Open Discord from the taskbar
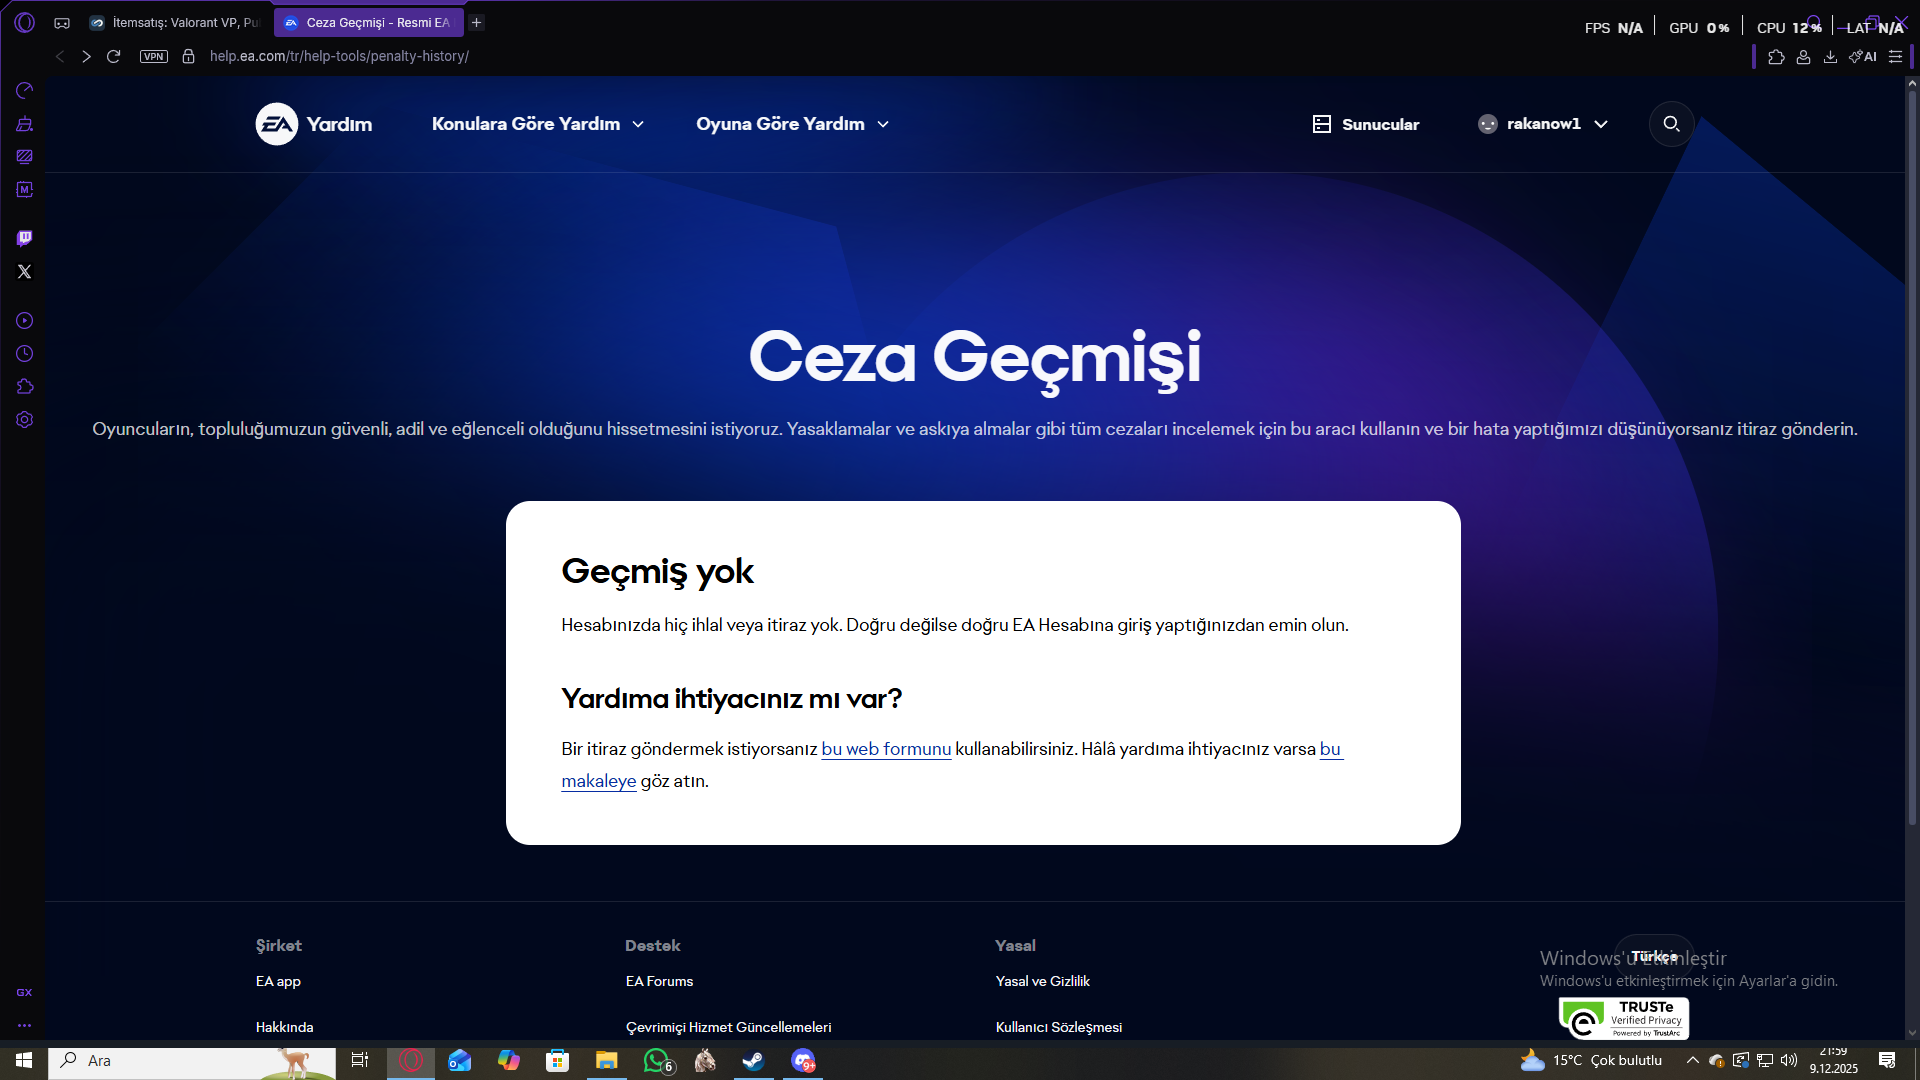Viewport: 1920px width, 1080px height. point(803,1060)
